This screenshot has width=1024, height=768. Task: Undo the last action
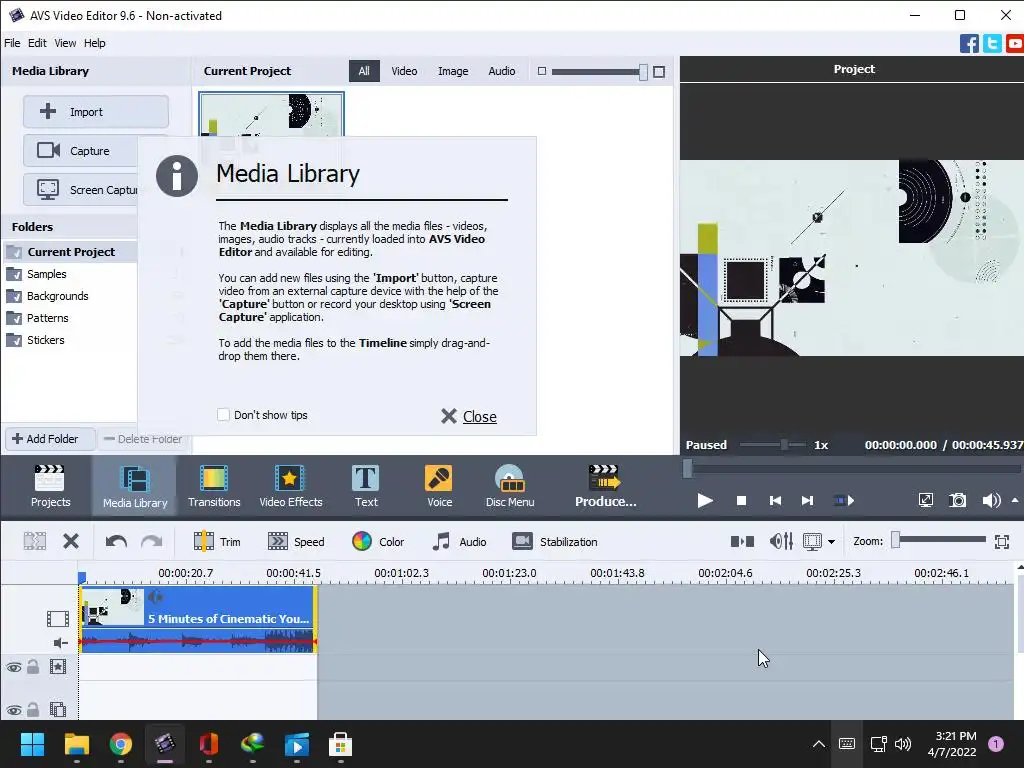(116, 541)
